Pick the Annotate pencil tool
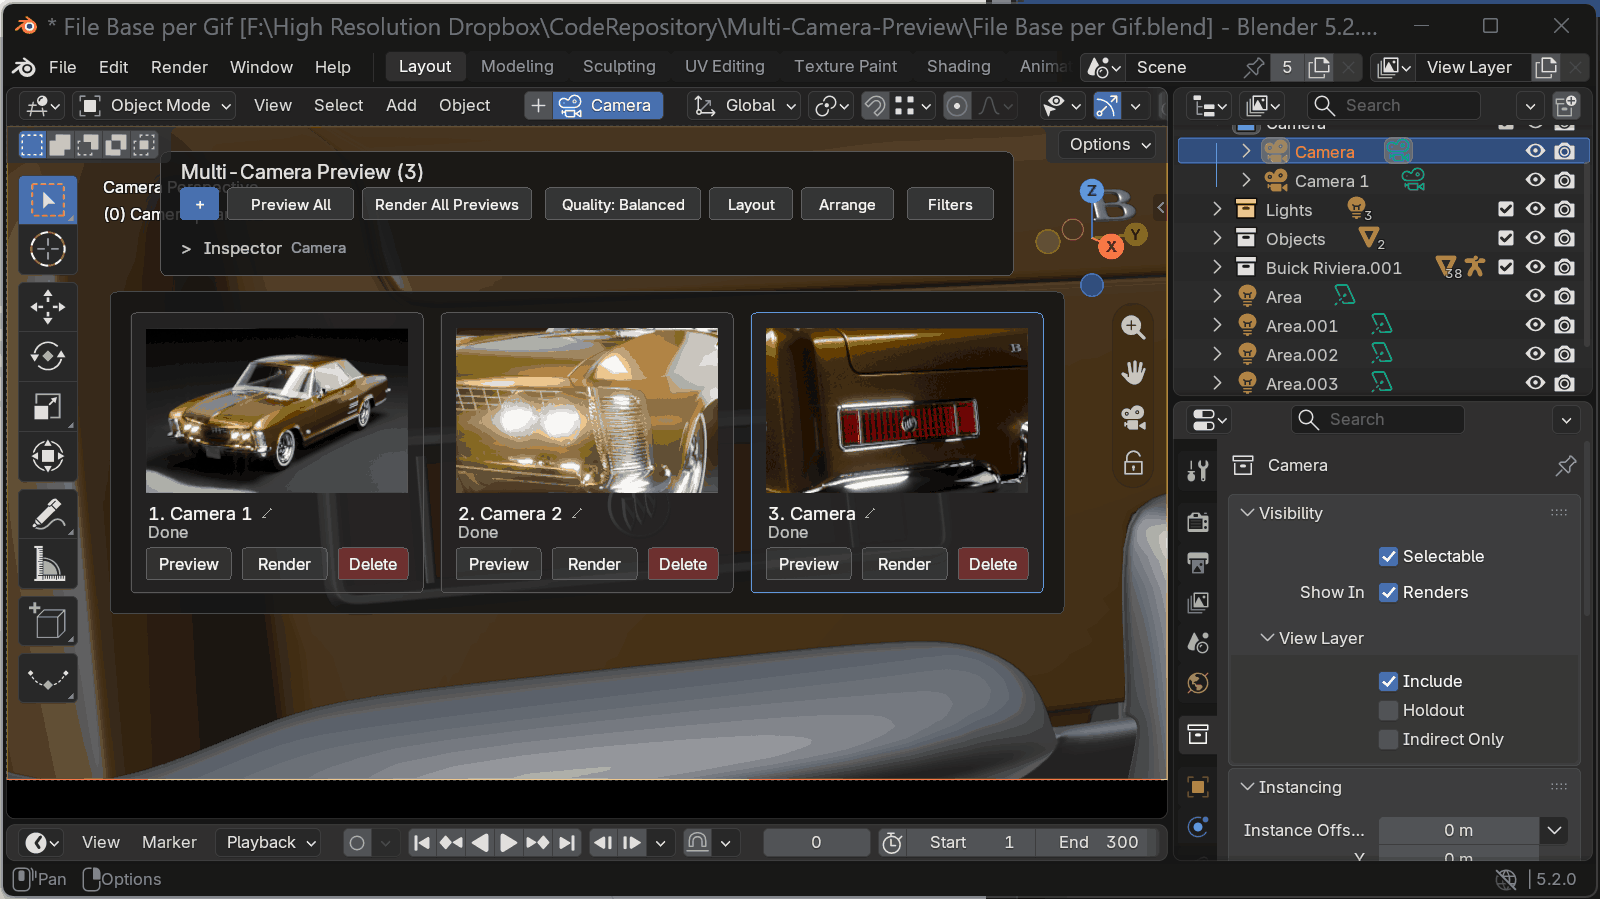Viewport: 1600px width, 899px height. (x=47, y=514)
